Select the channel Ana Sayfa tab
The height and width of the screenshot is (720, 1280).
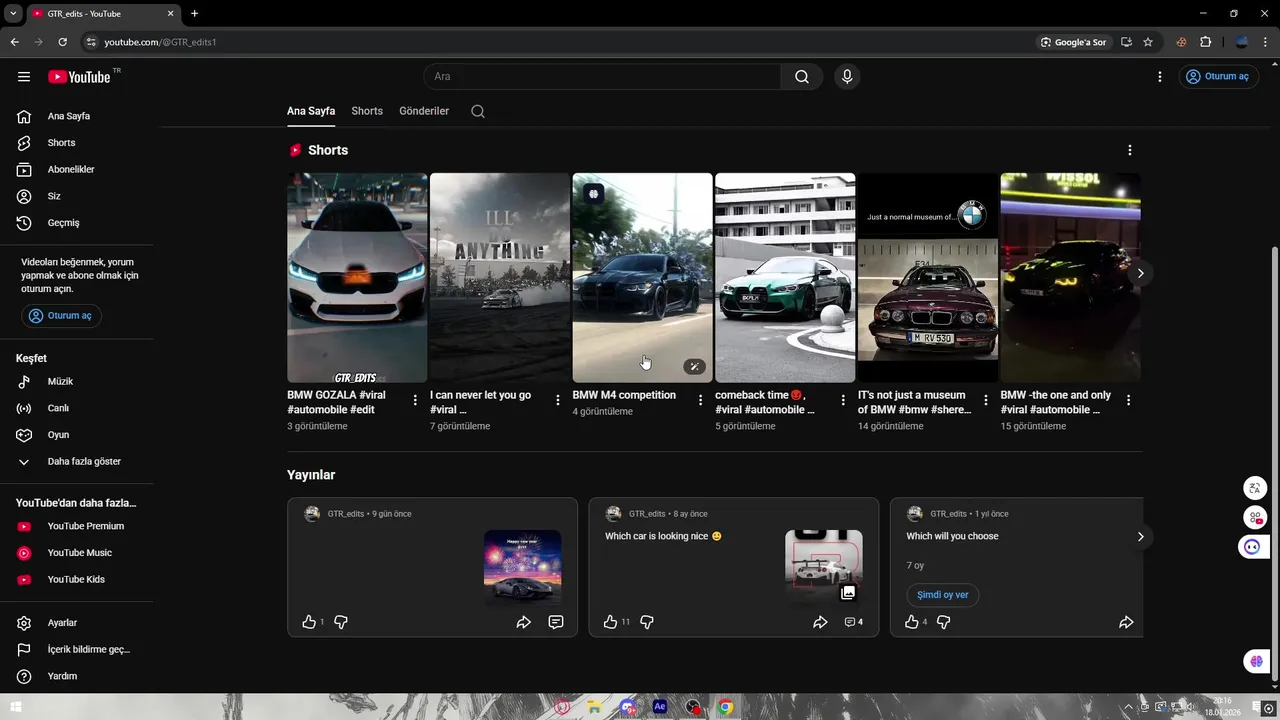tap(311, 111)
